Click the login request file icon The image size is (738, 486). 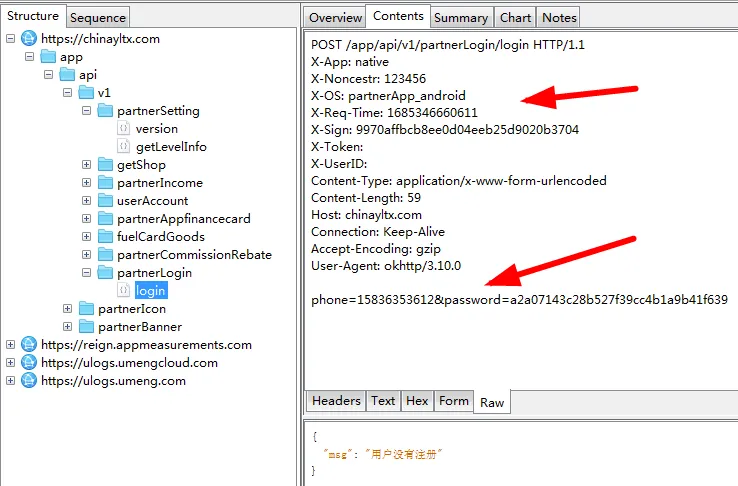tap(123, 290)
